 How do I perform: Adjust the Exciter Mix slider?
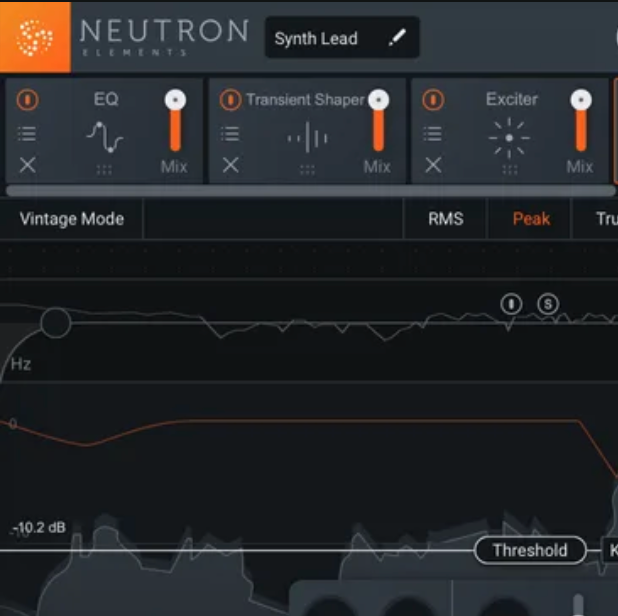click(x=581, y=121)
